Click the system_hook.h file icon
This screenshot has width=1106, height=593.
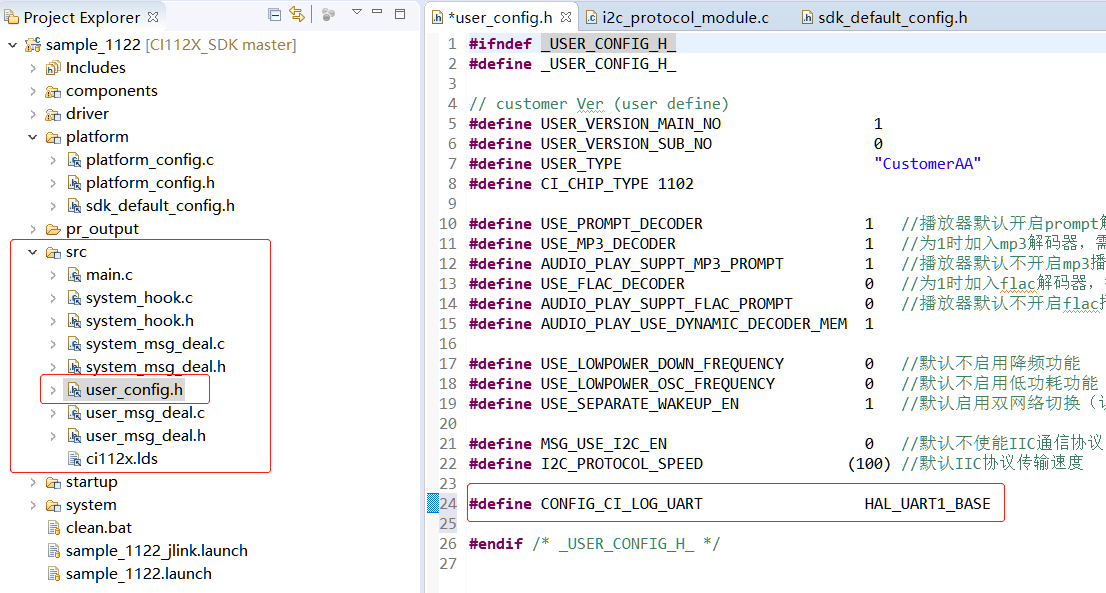coord(74,322)
